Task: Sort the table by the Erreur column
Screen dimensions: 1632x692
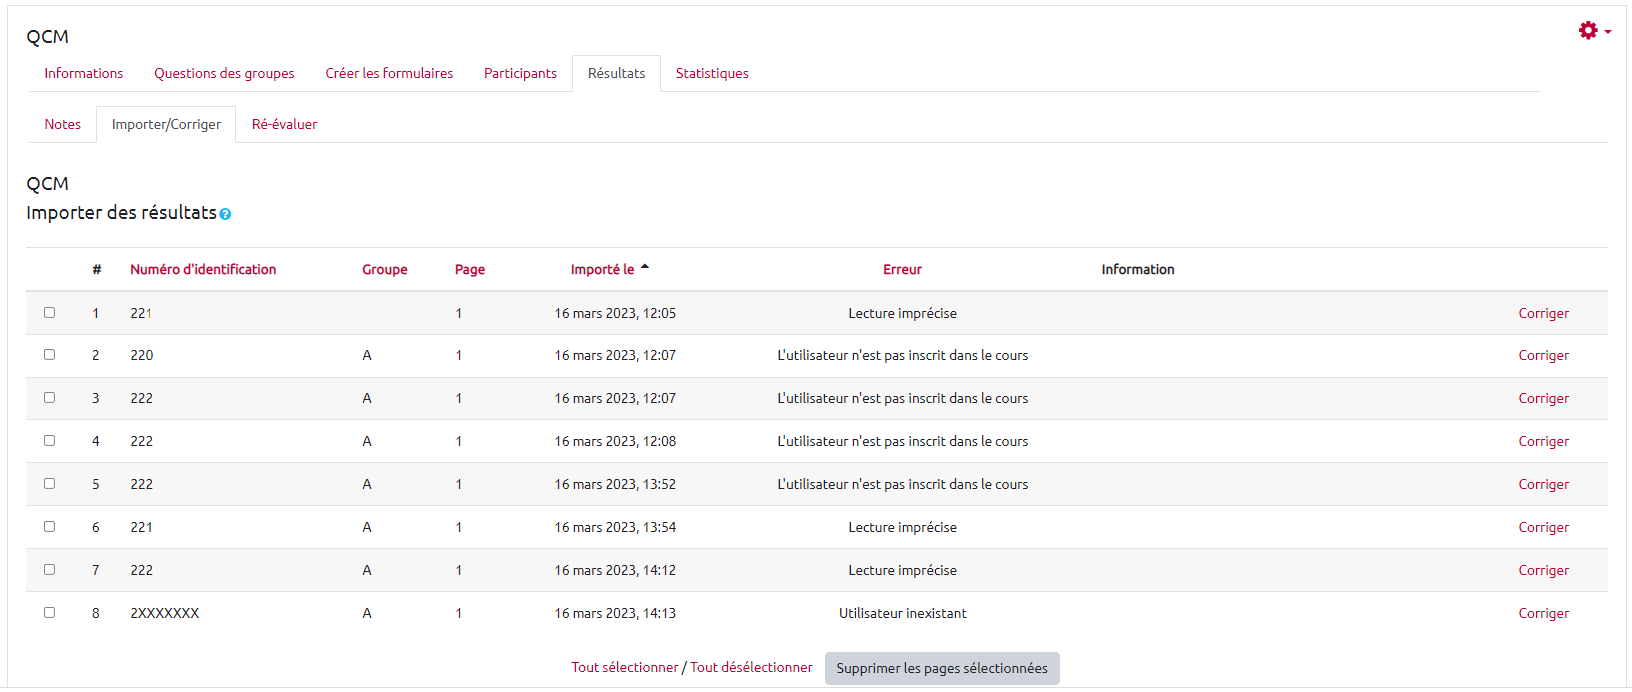Action: coord(902,269)
